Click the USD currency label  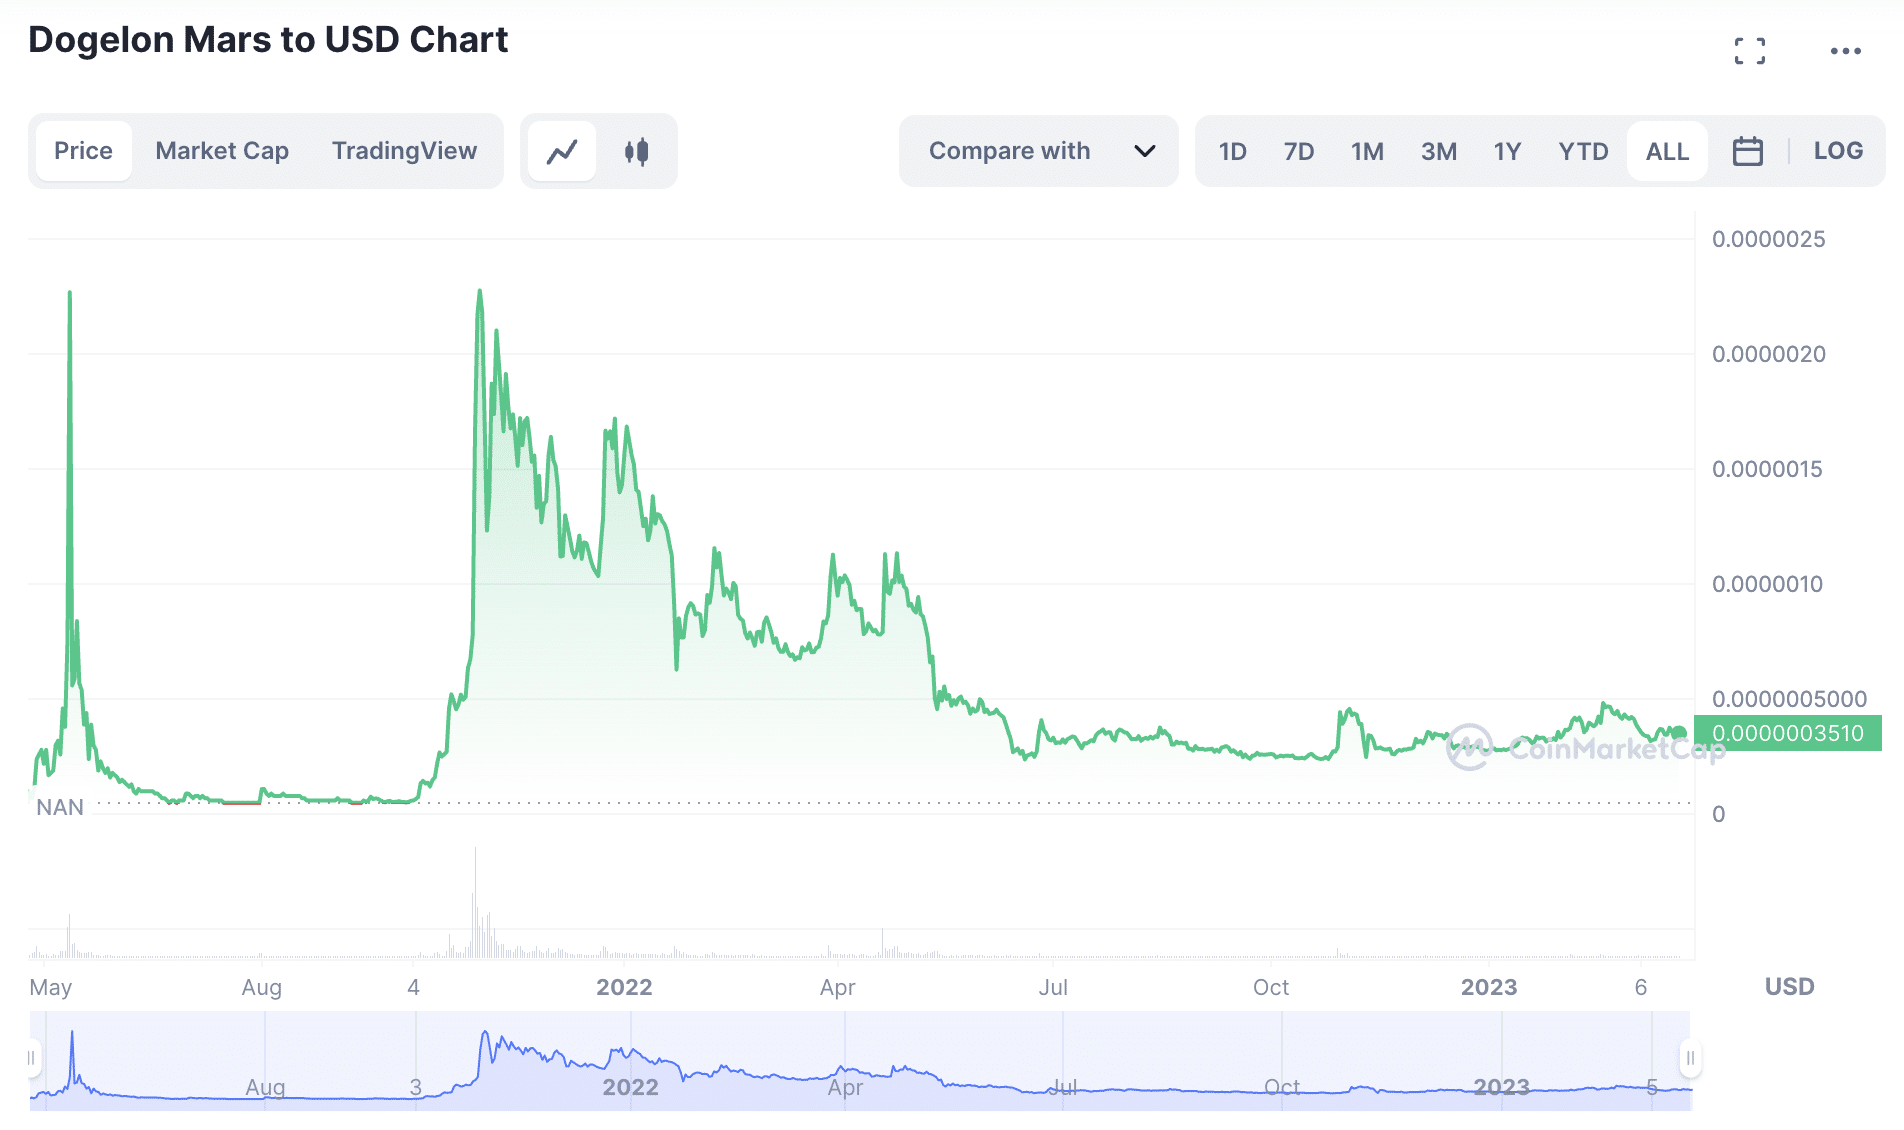point(1789,986)
